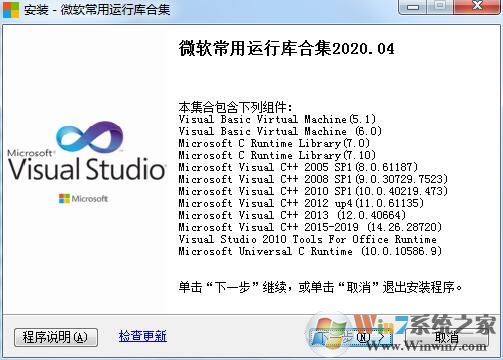
Task: Click the line 本集合包含下列组件:
Action: [235, 107]
